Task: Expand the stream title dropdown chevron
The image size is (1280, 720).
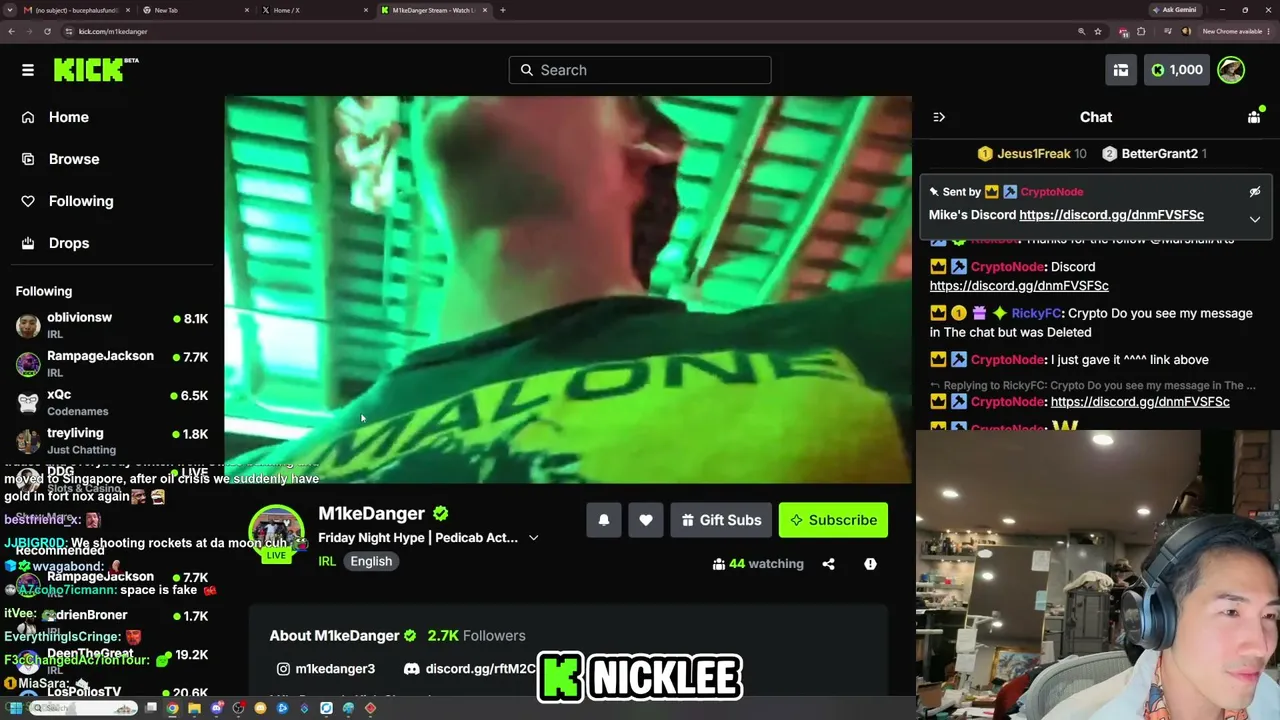Action: point(533,538)
